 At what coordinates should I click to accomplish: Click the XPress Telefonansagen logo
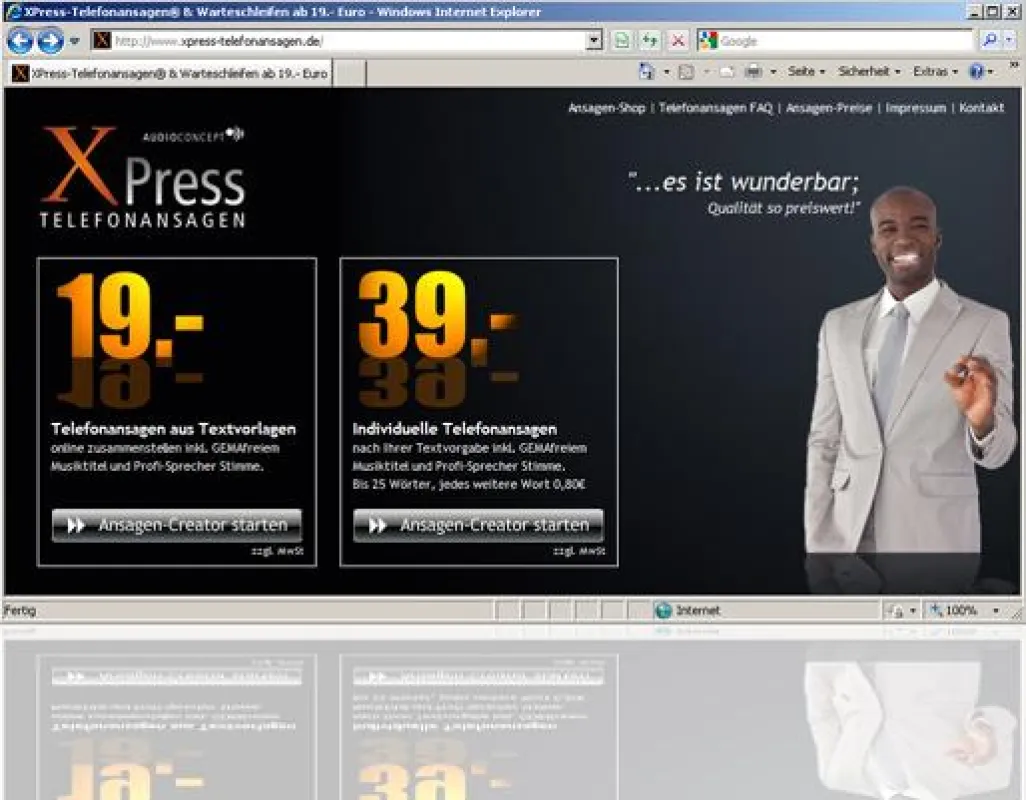click(x=143, y=177)
